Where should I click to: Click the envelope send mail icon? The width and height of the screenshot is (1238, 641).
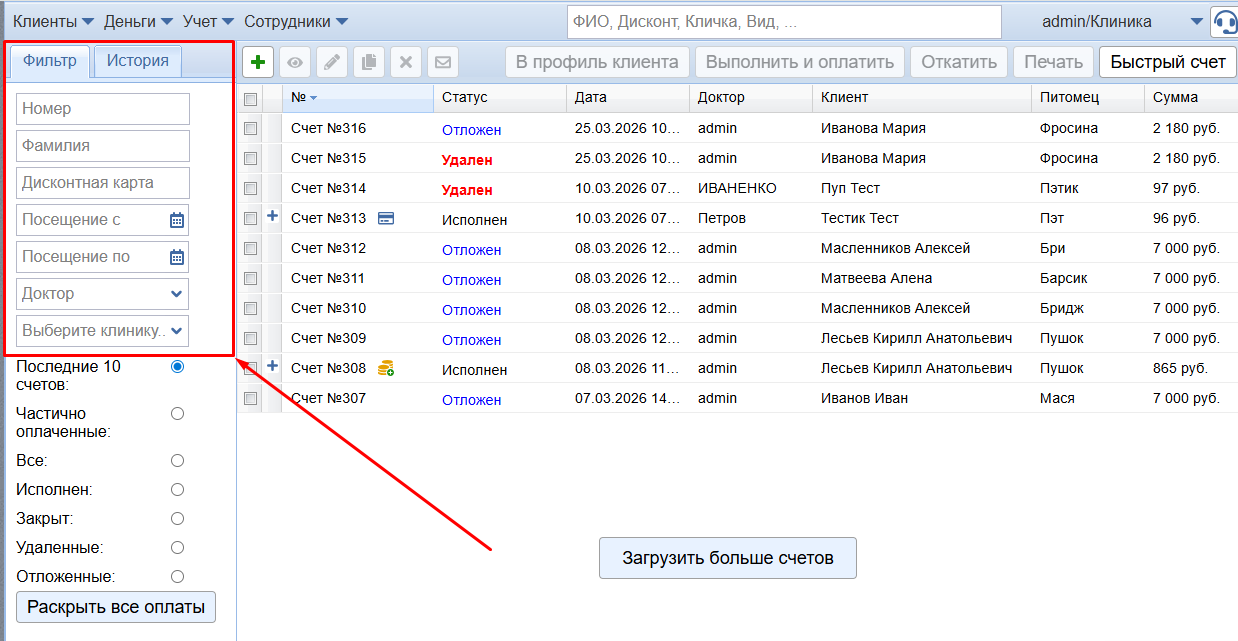(443, 62)
